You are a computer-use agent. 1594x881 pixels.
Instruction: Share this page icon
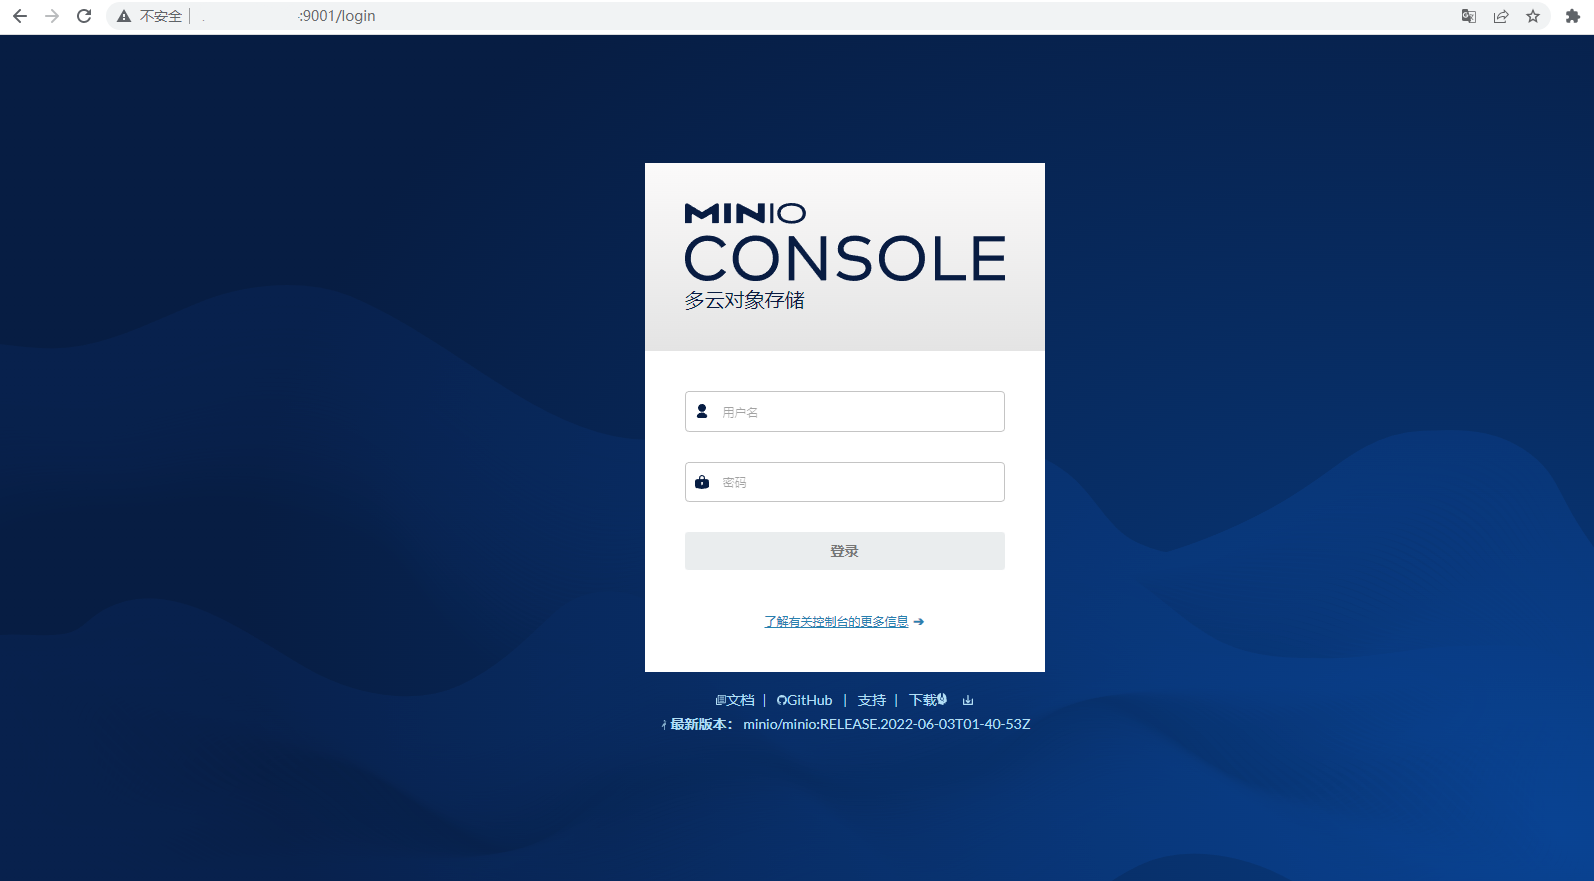tap(1501, 16)
